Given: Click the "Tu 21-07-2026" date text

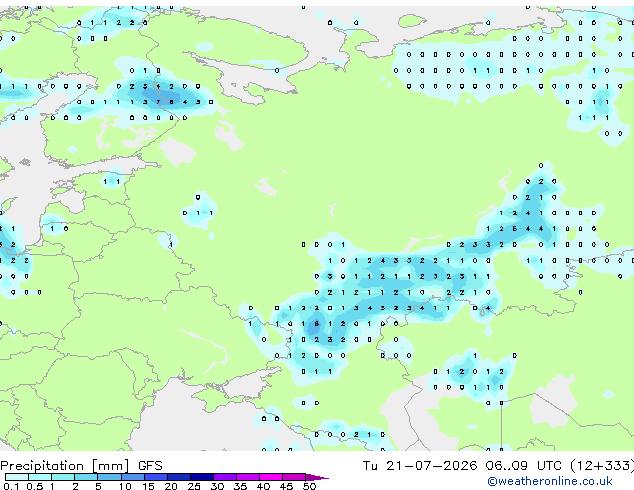Looking at the screenshot, I should (420, 466).
